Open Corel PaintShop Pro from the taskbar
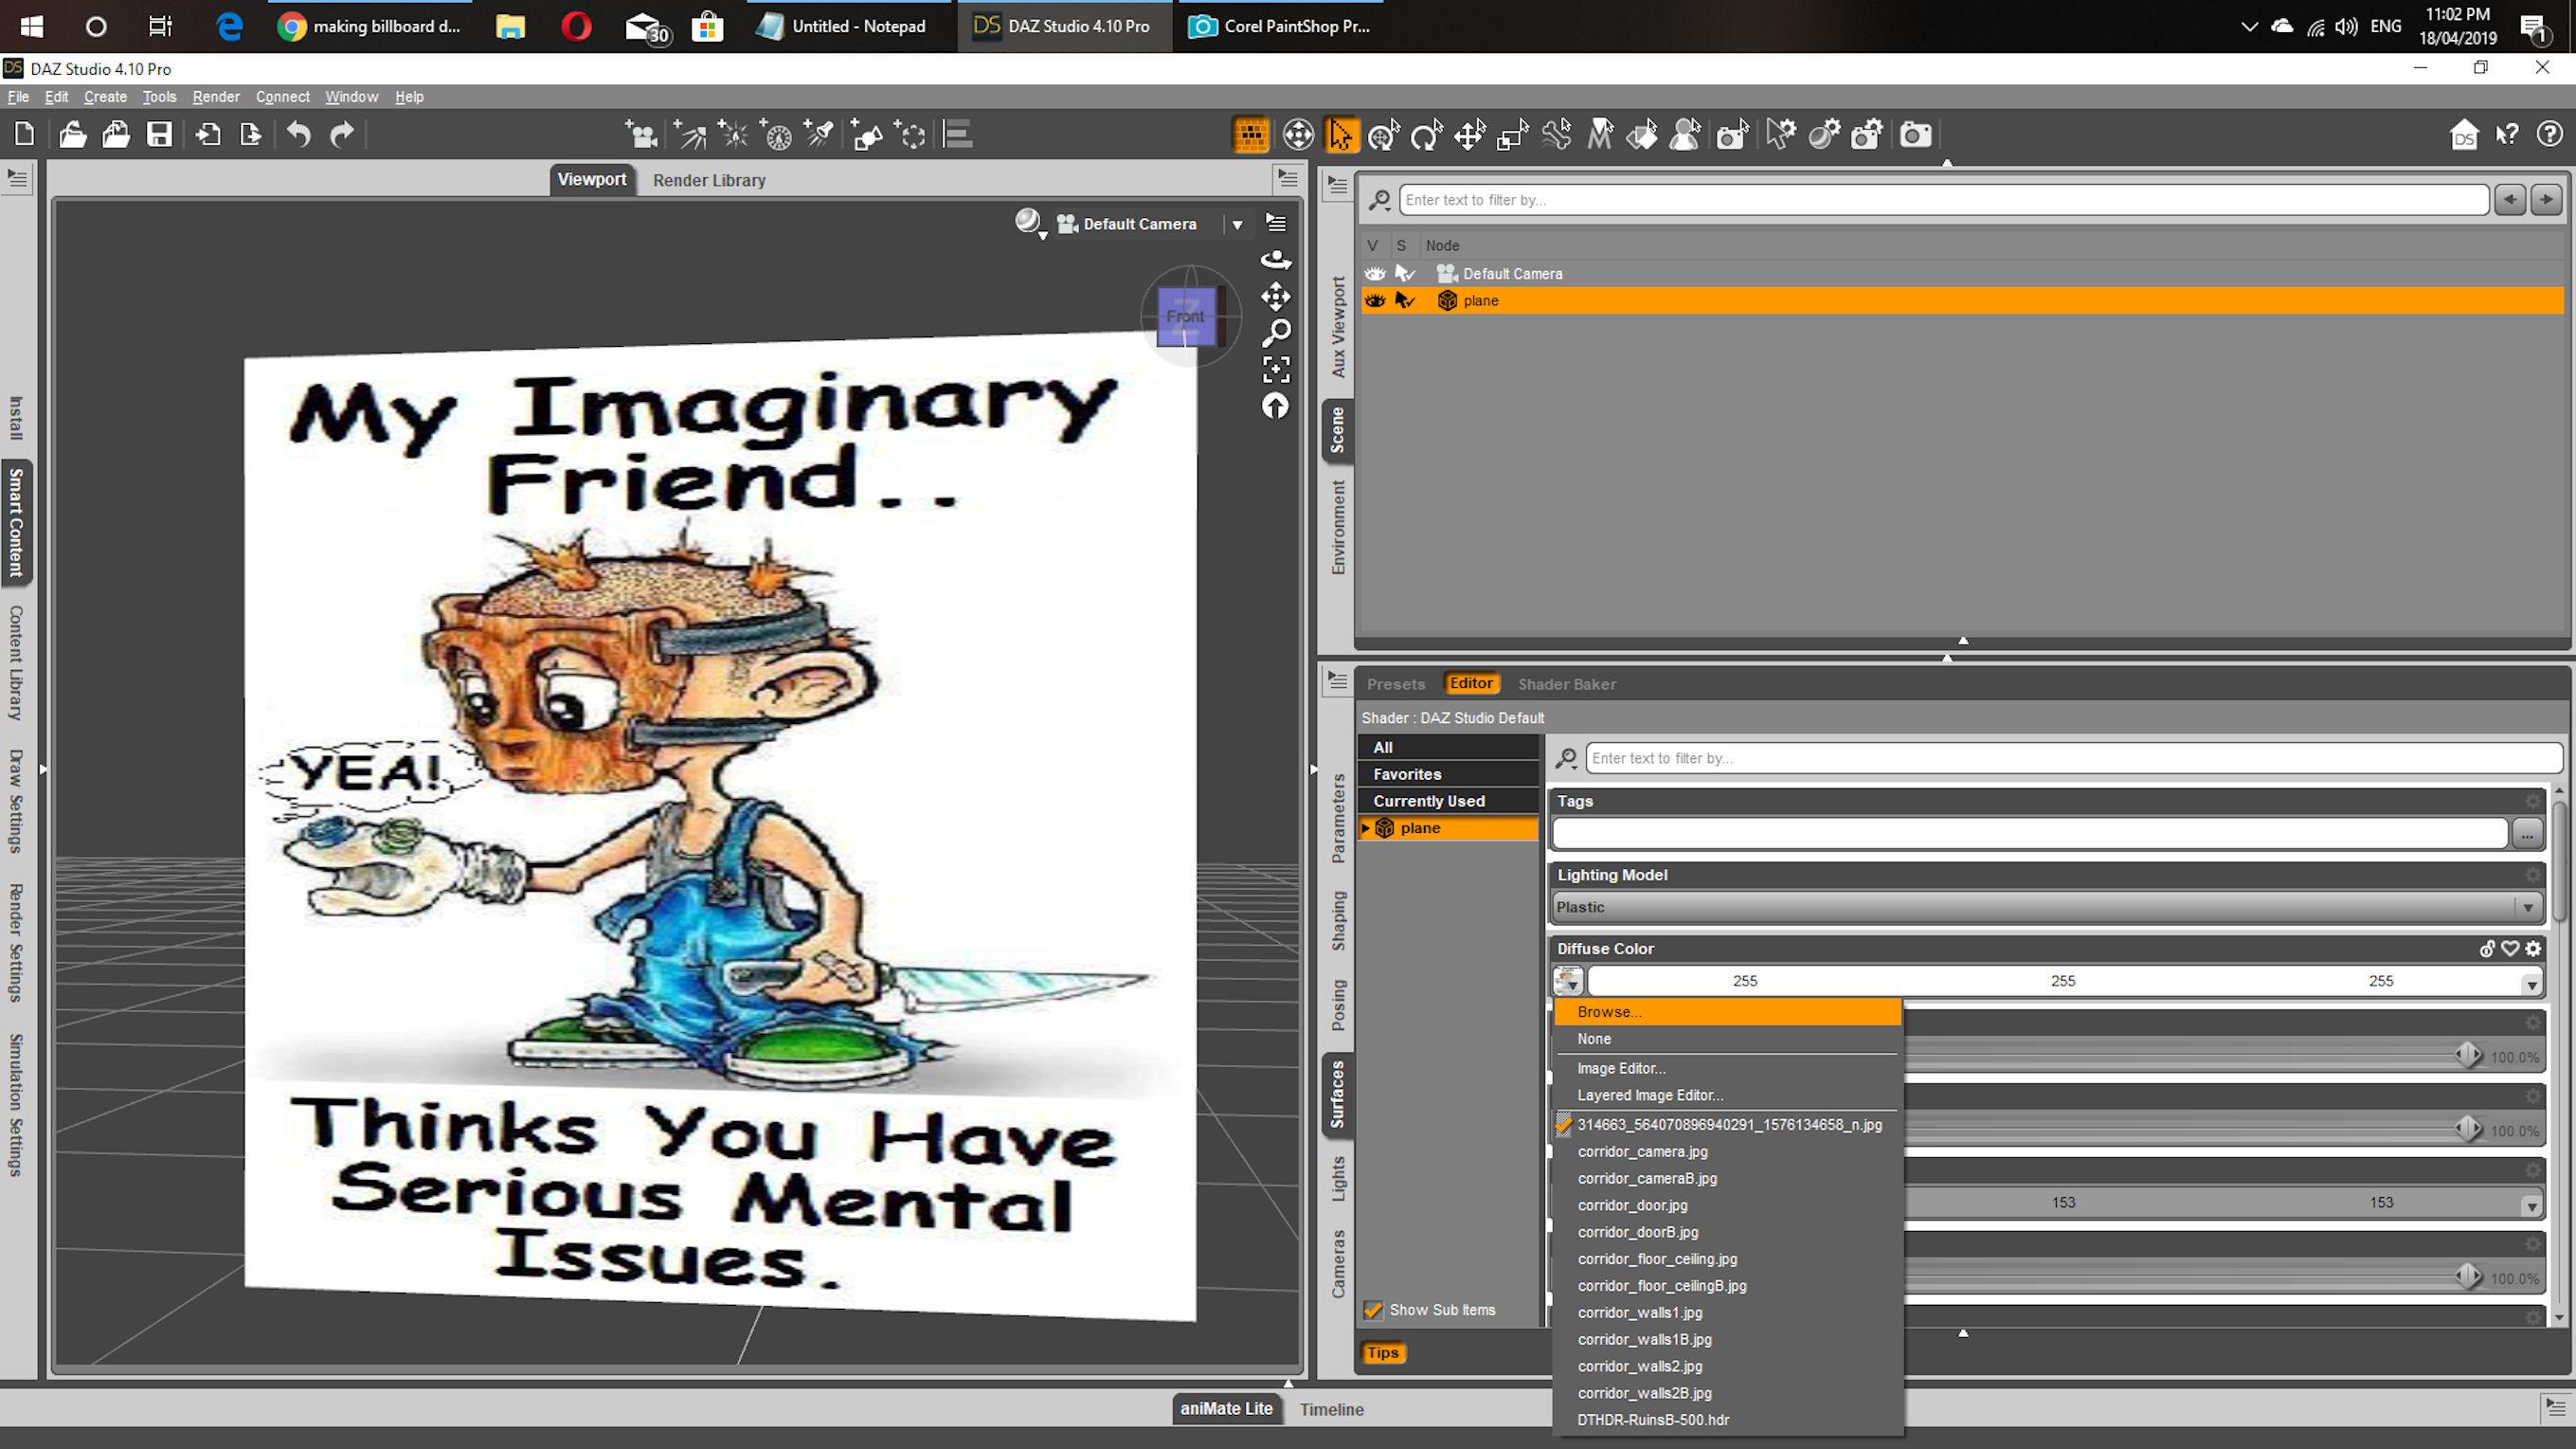Image resolution: width=2576 pixels, height=1449 pixels. (1281, 26)
